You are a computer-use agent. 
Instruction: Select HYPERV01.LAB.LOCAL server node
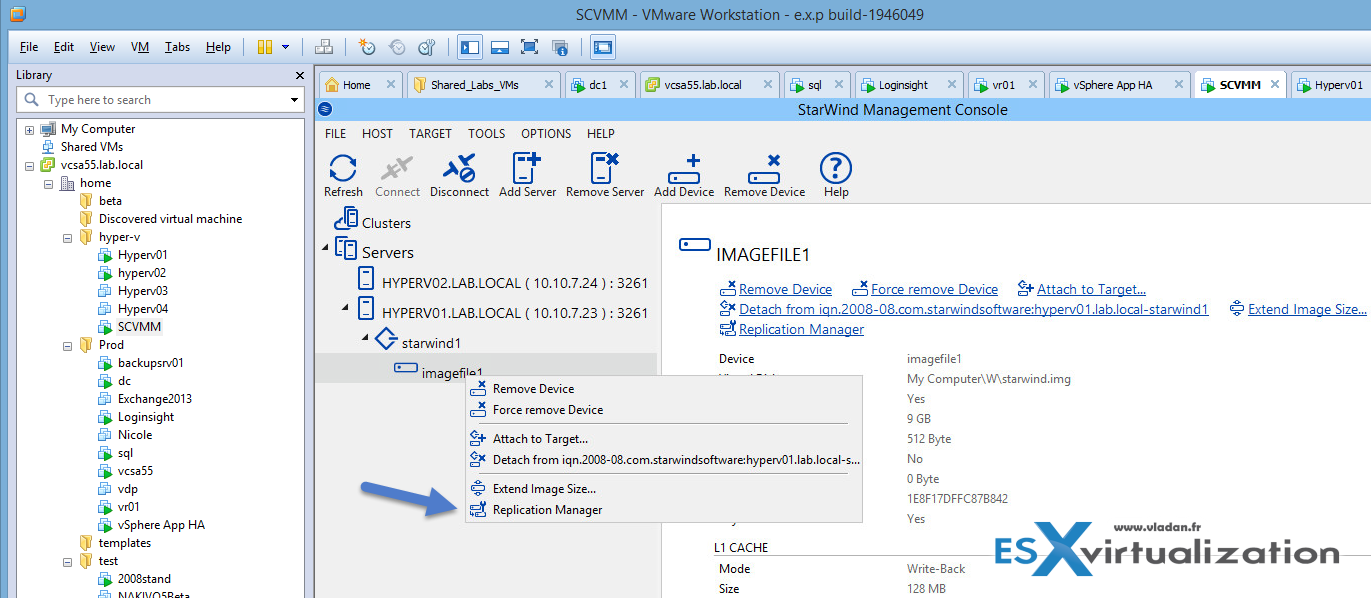pos(515,312)
